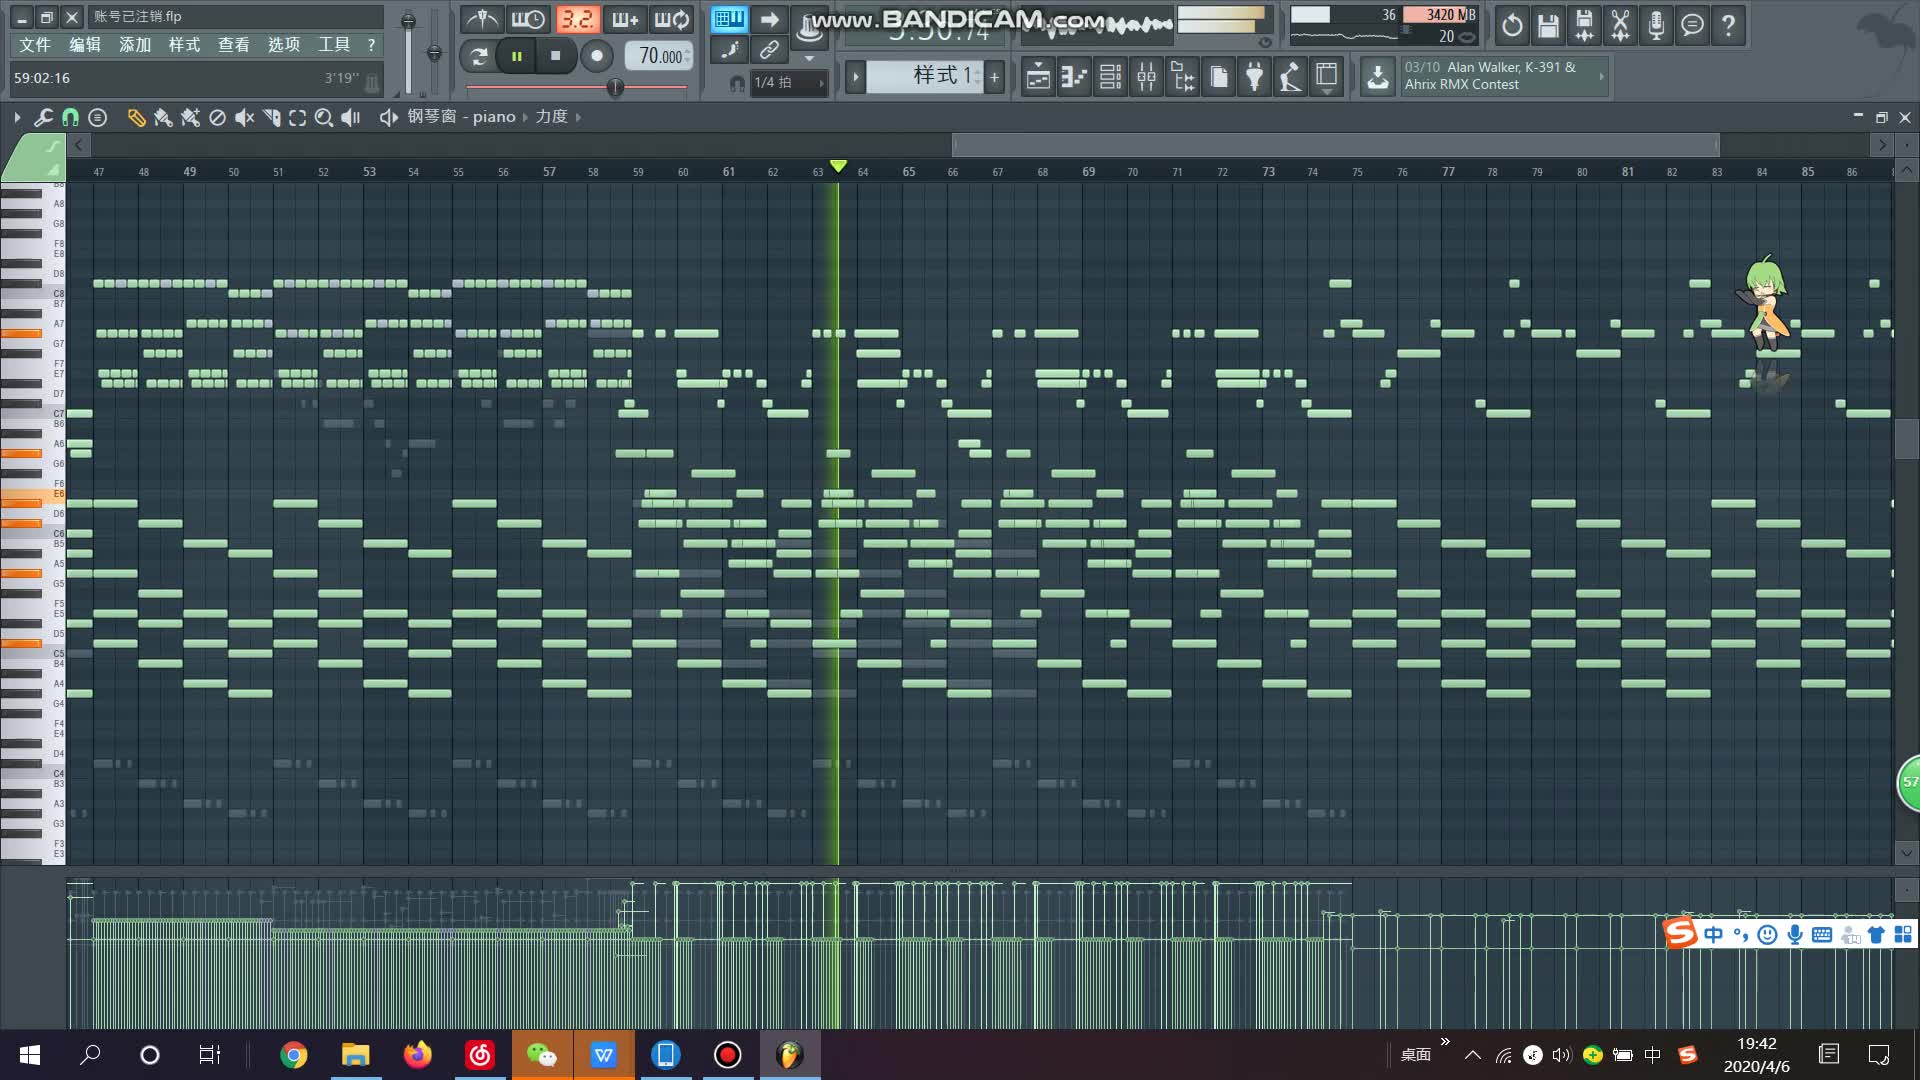This screenshot has width=1920, height=1080.
Task: Export project with render audio icon
Action: [x=1584, y=26]
